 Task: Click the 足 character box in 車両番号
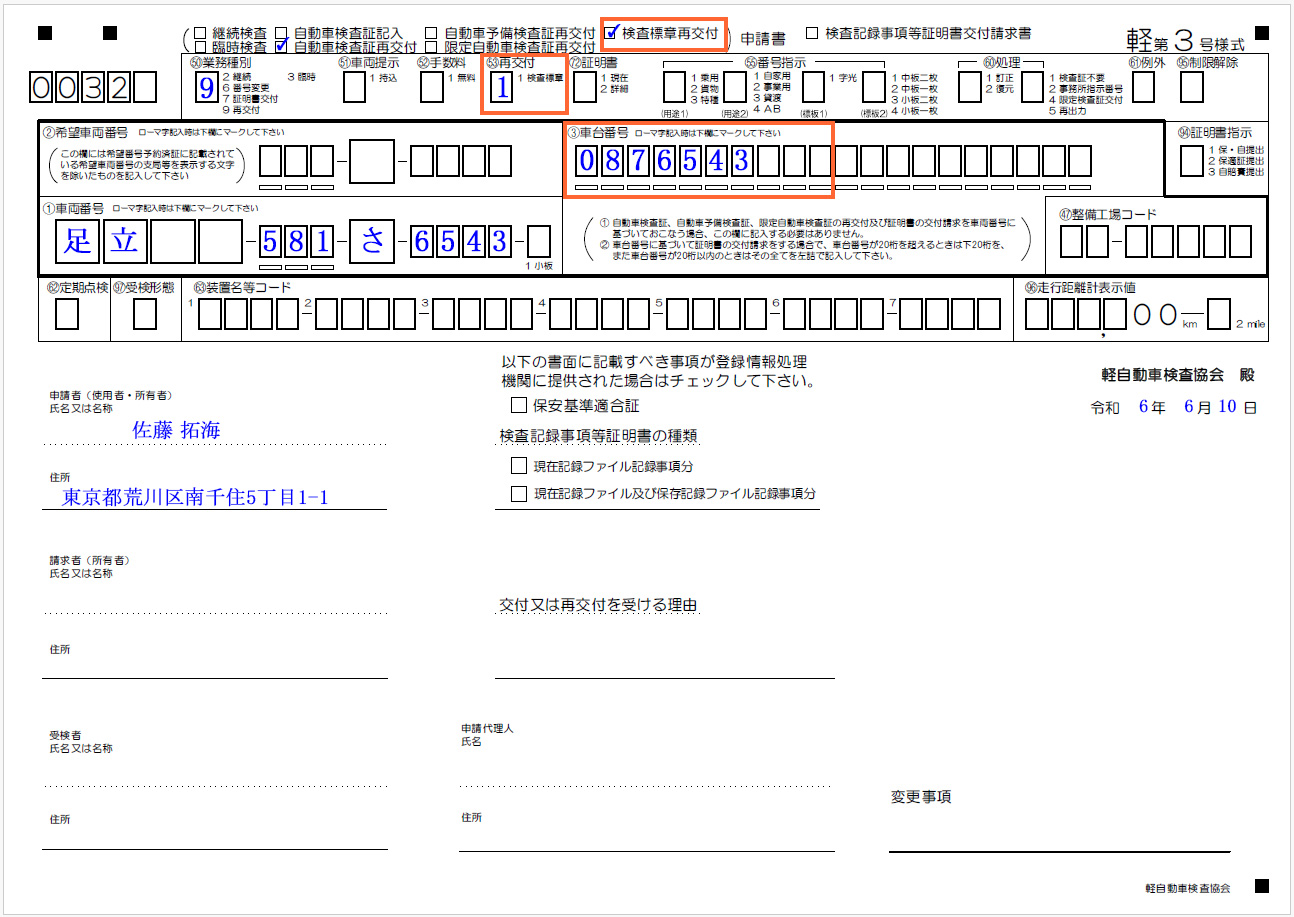[x=78, y=242]
